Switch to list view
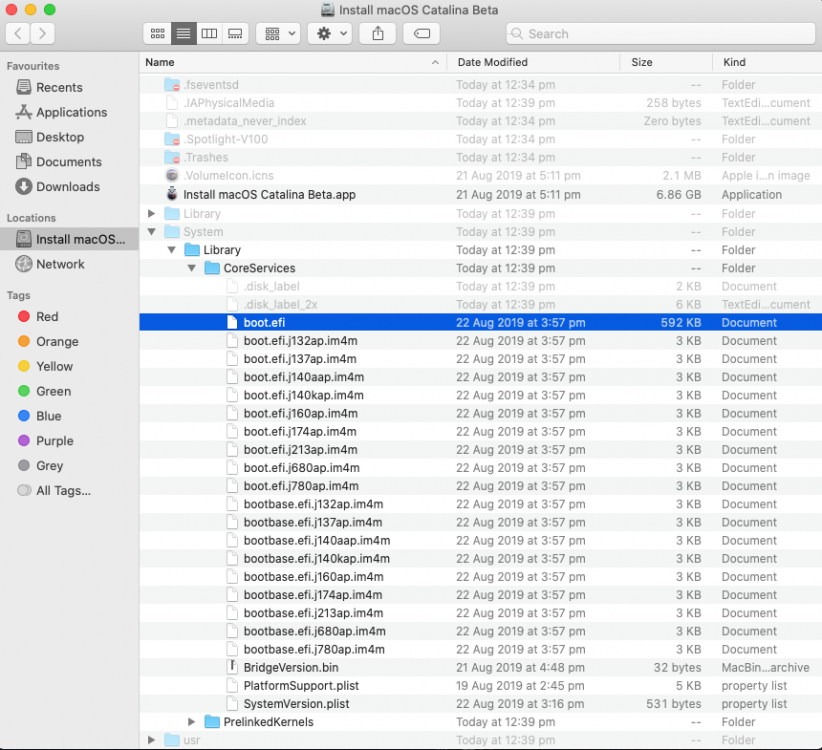The height and width of the screenshot is (750, 822). (x=183, y=34)
